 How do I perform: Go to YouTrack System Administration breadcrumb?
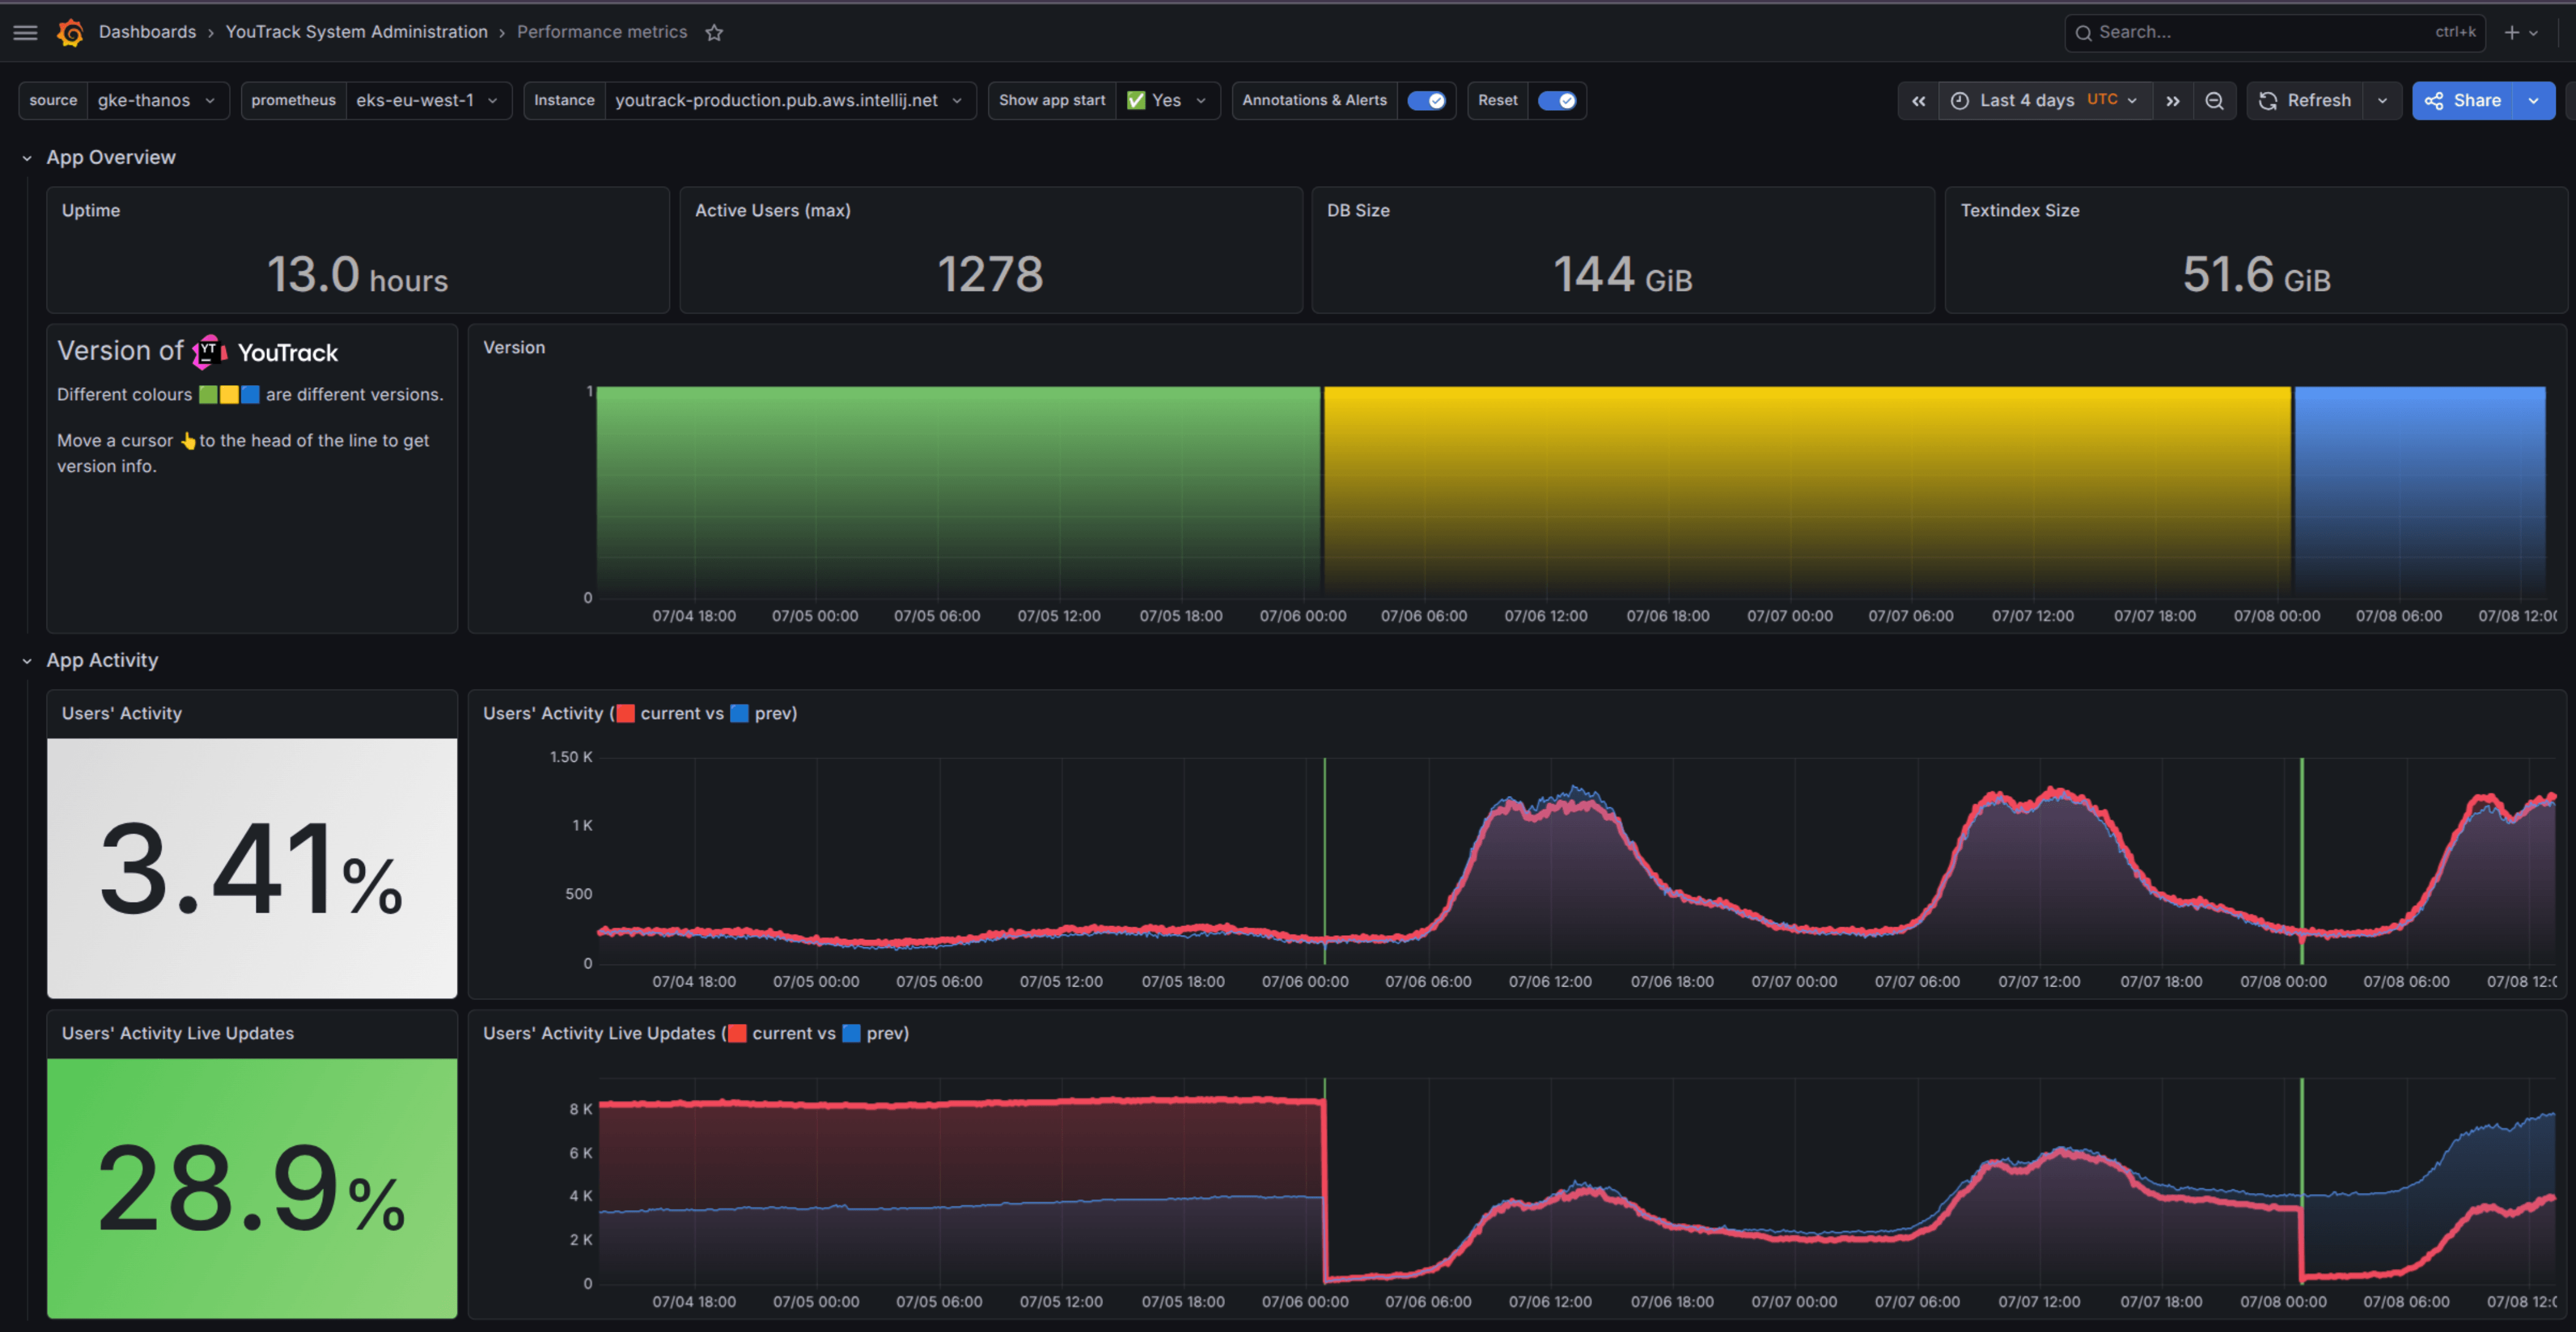pos(356,32)
